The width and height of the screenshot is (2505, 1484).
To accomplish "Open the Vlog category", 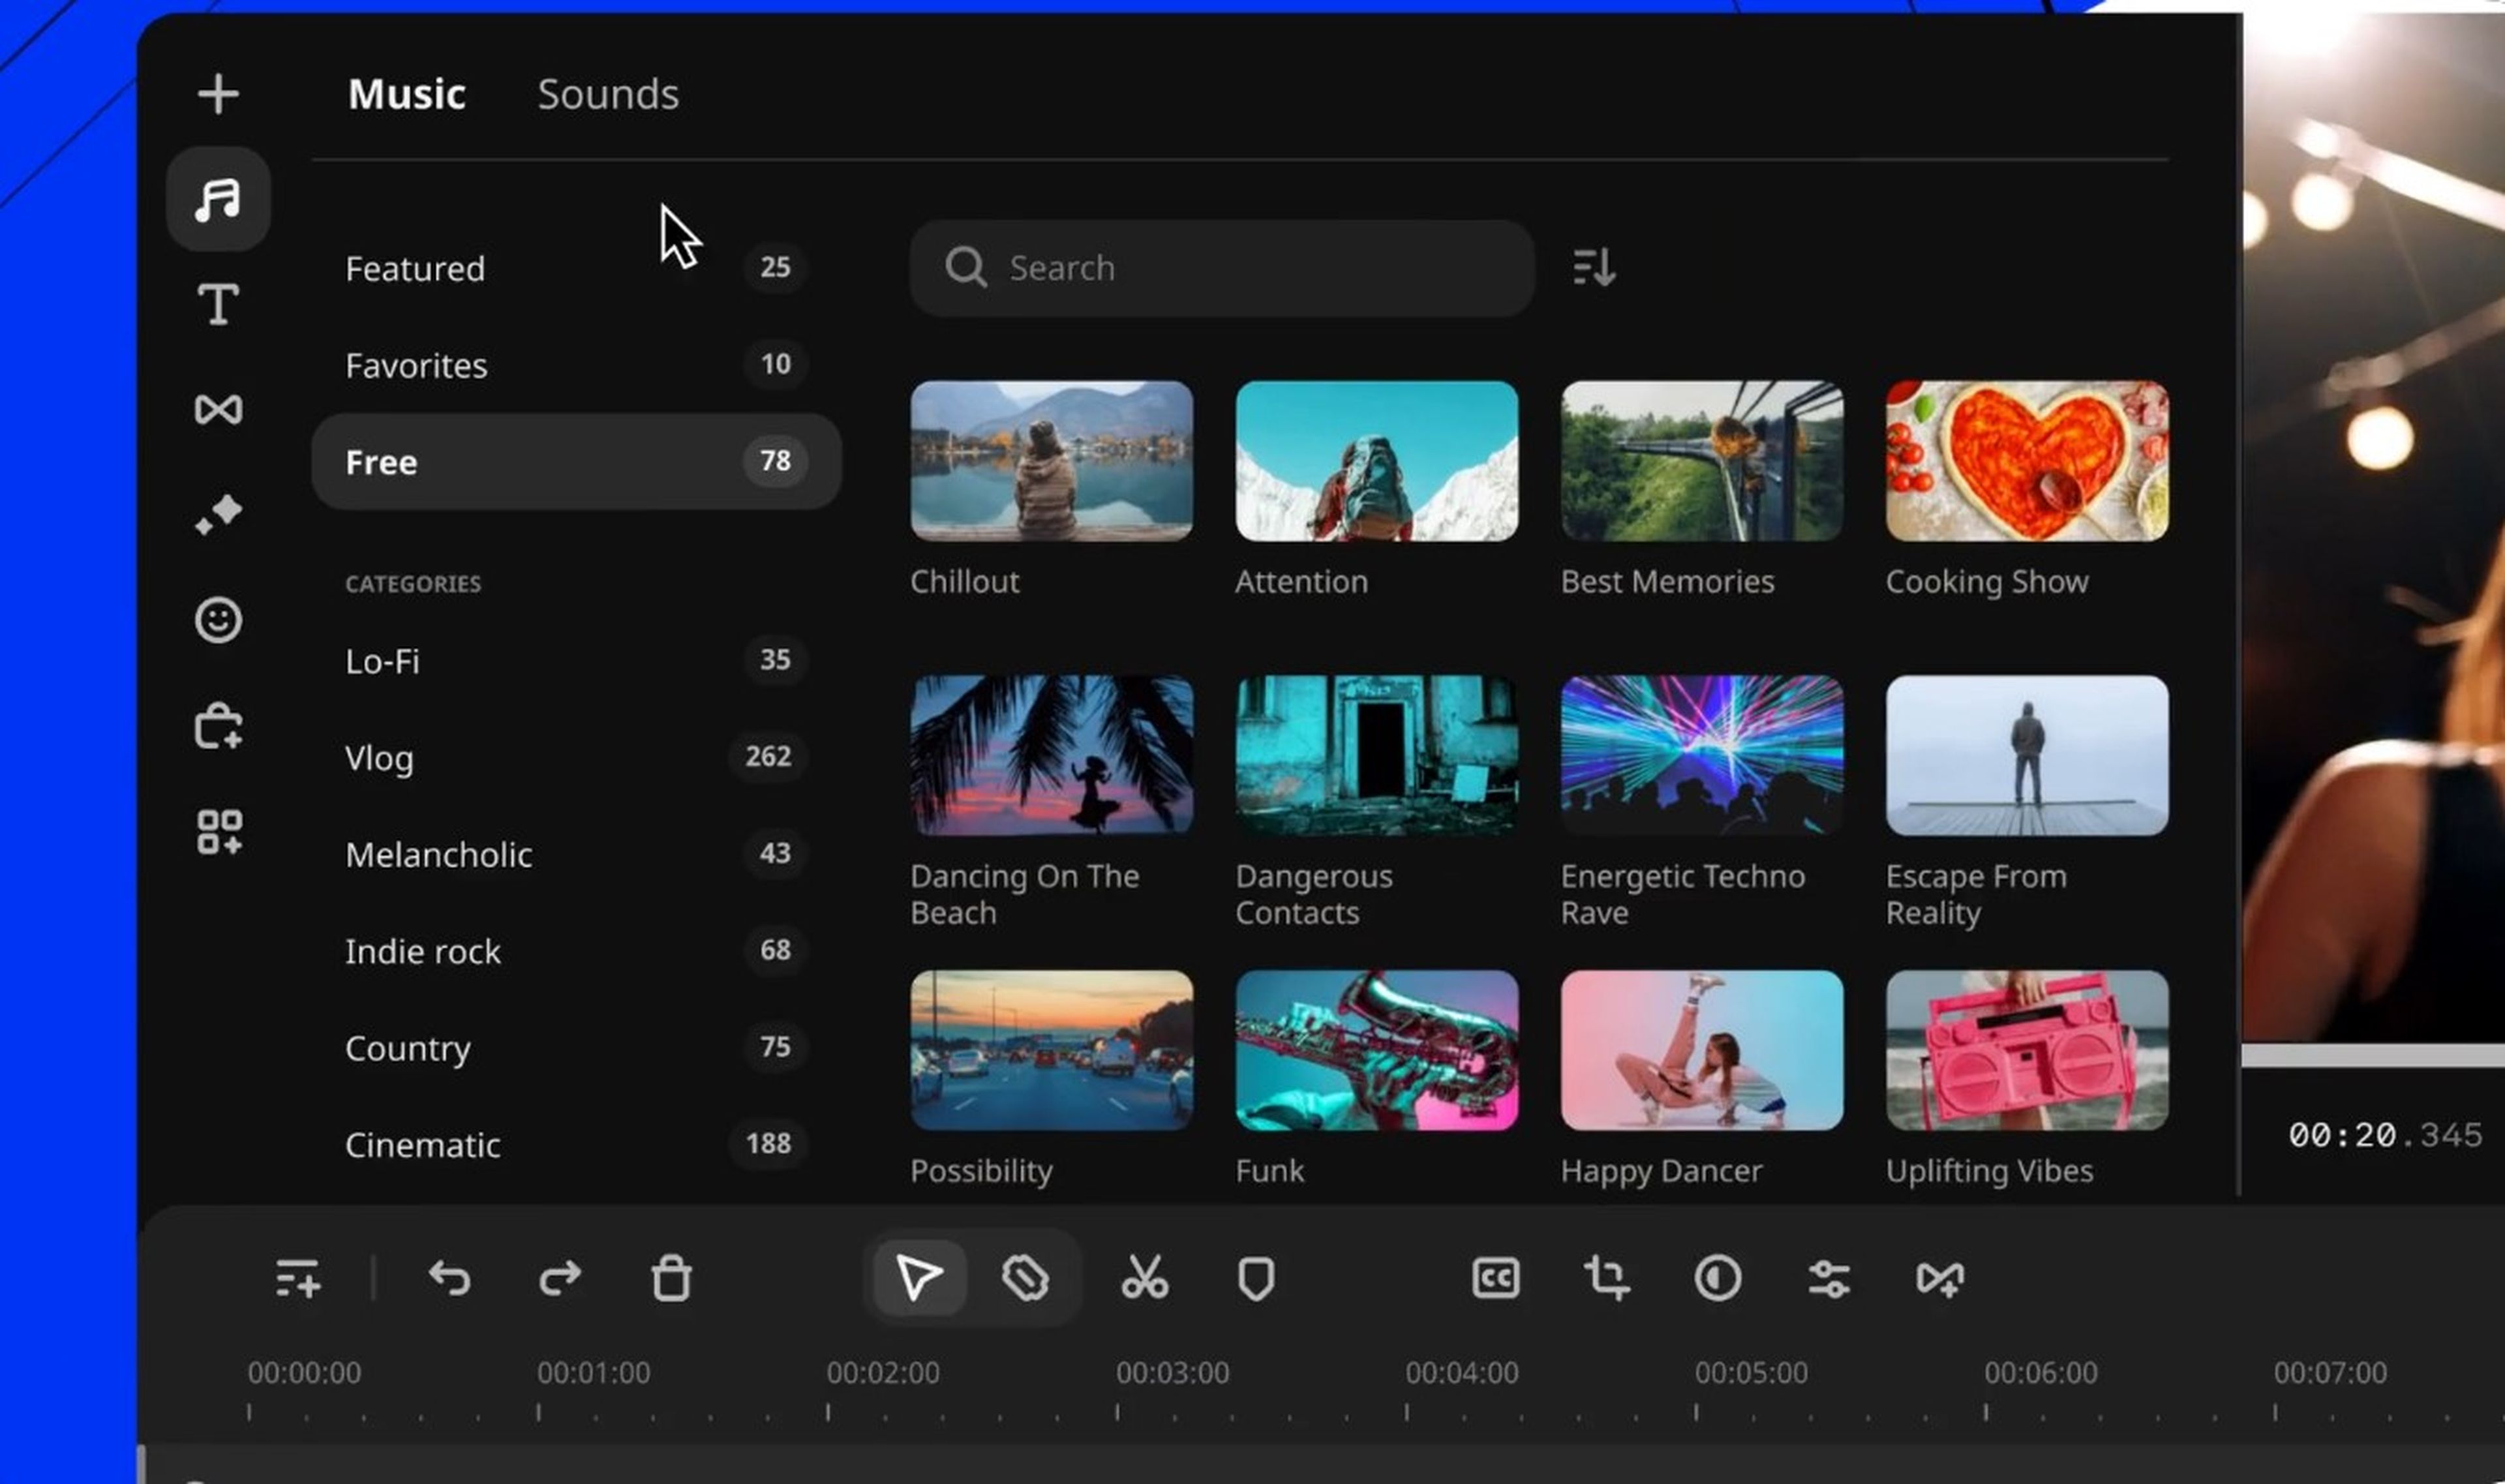I will (x=576, y=758).
